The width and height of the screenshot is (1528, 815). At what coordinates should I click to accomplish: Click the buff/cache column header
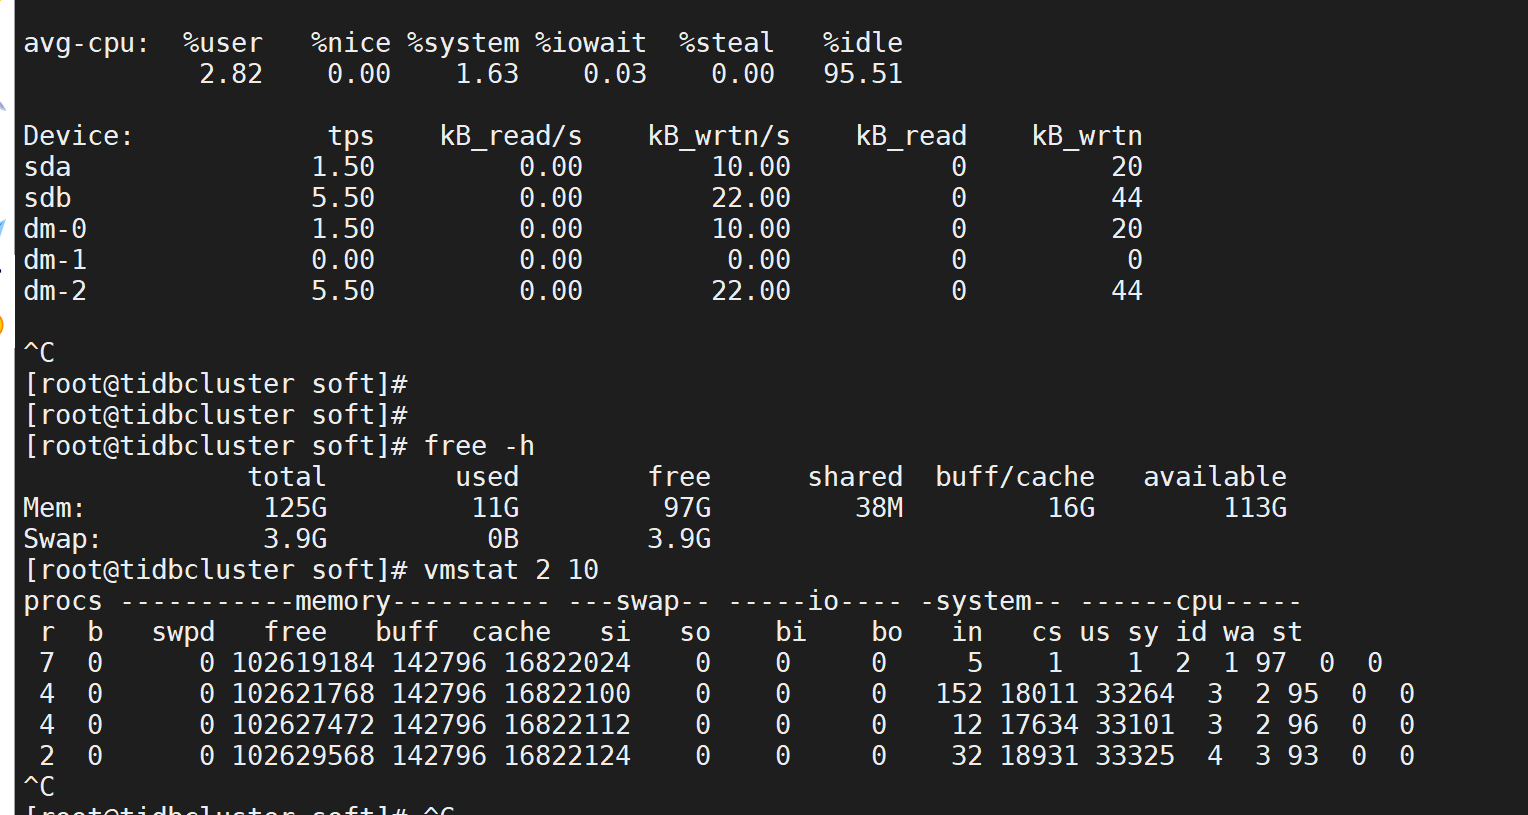[1015, 477]
